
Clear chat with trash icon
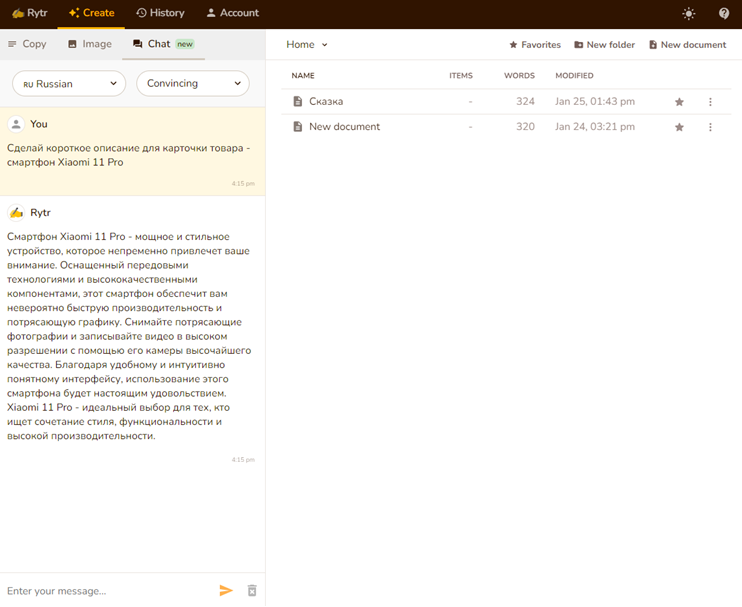tap(252, 590)
